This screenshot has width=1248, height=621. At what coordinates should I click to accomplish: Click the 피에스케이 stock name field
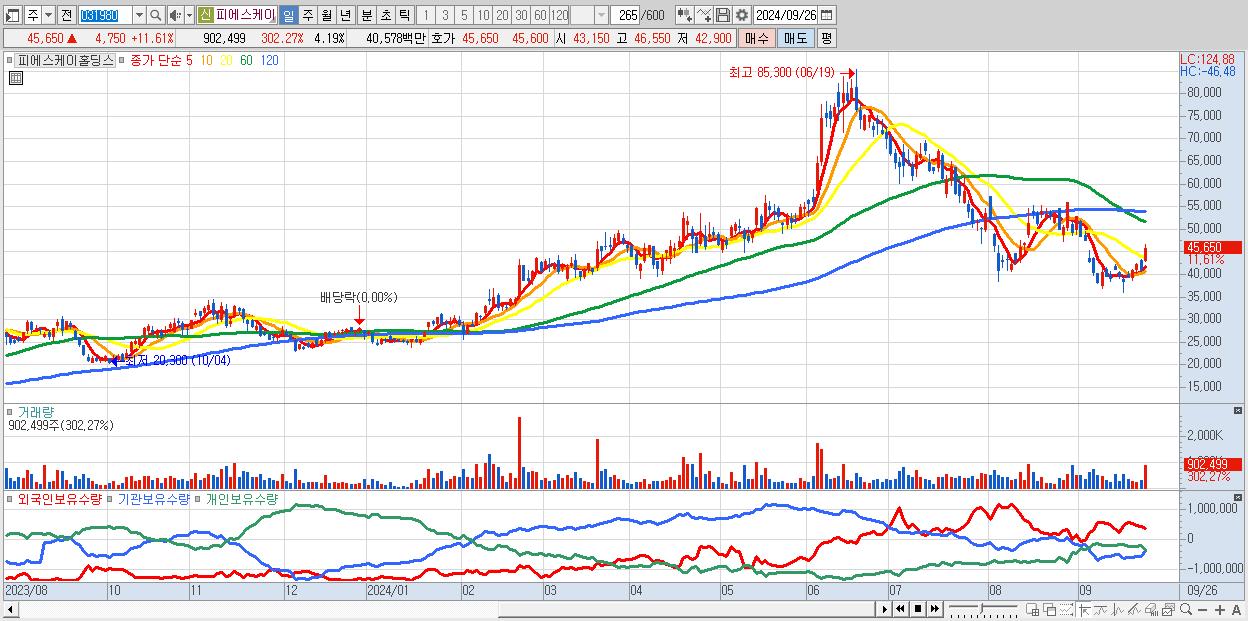[245, 15]
